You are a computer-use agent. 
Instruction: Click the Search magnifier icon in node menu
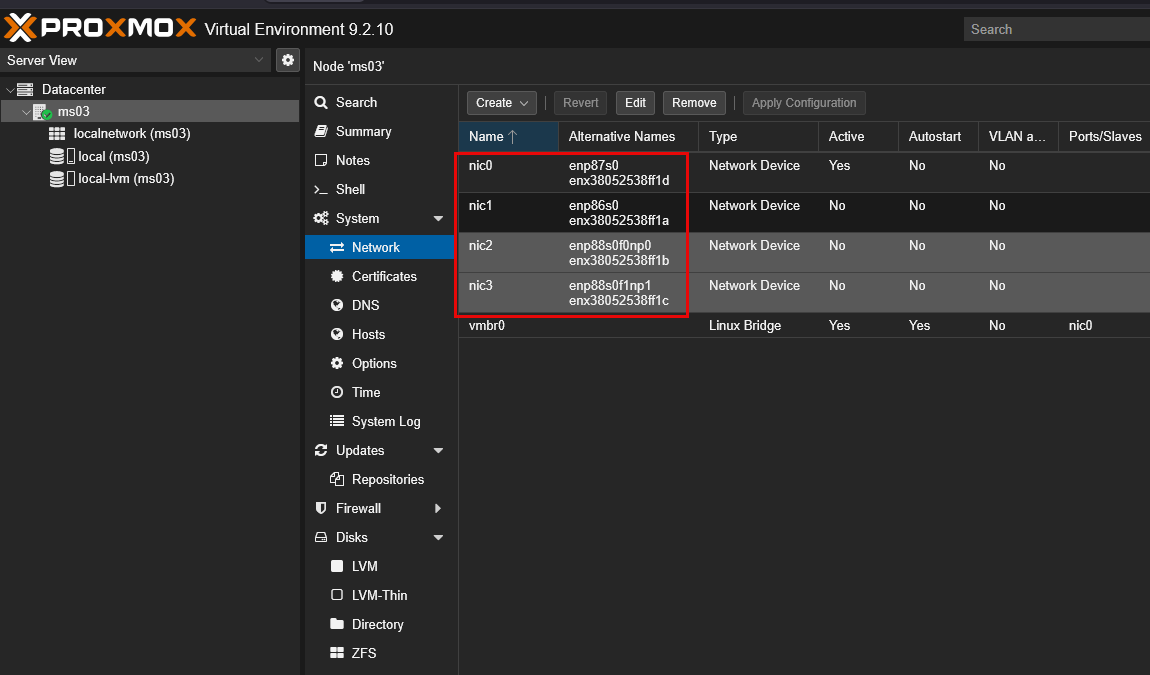pyautogui.click(x=321, y=103)
